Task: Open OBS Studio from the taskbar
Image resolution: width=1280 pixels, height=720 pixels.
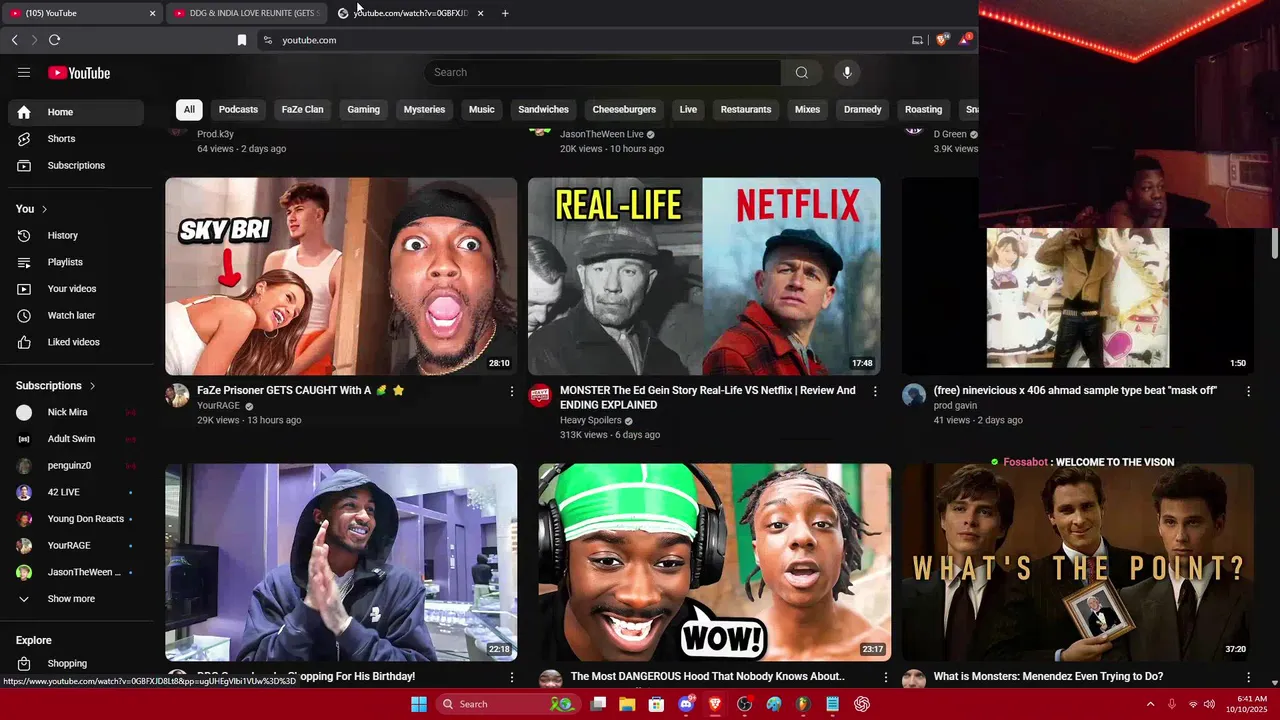Action: coord(744,704)
